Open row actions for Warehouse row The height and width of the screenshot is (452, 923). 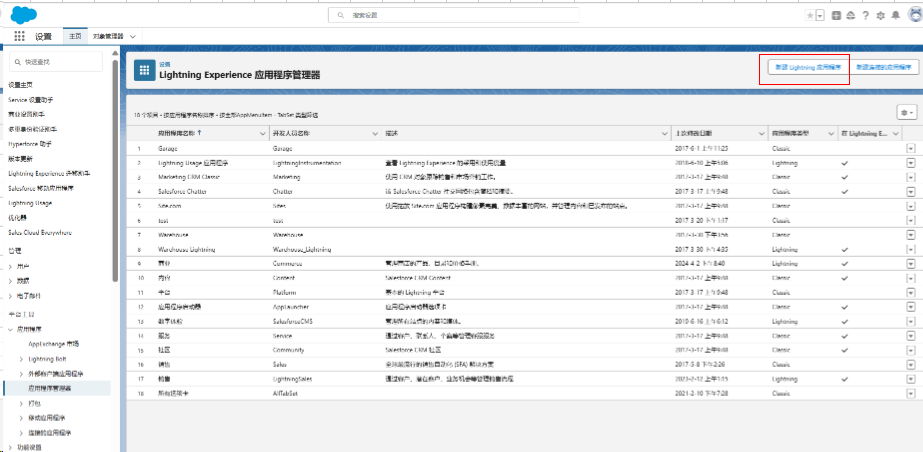tap(911, 235)
